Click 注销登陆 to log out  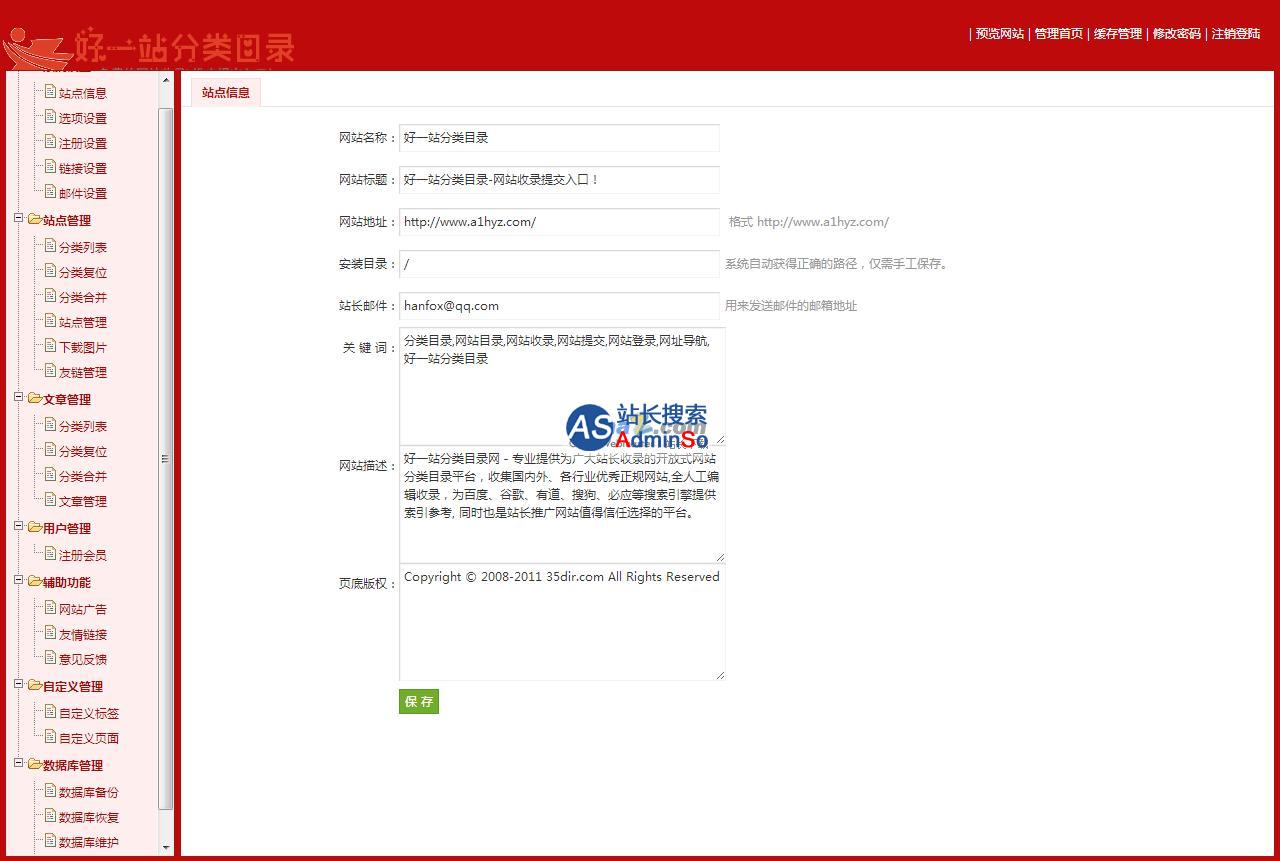tap(1236, 33)
